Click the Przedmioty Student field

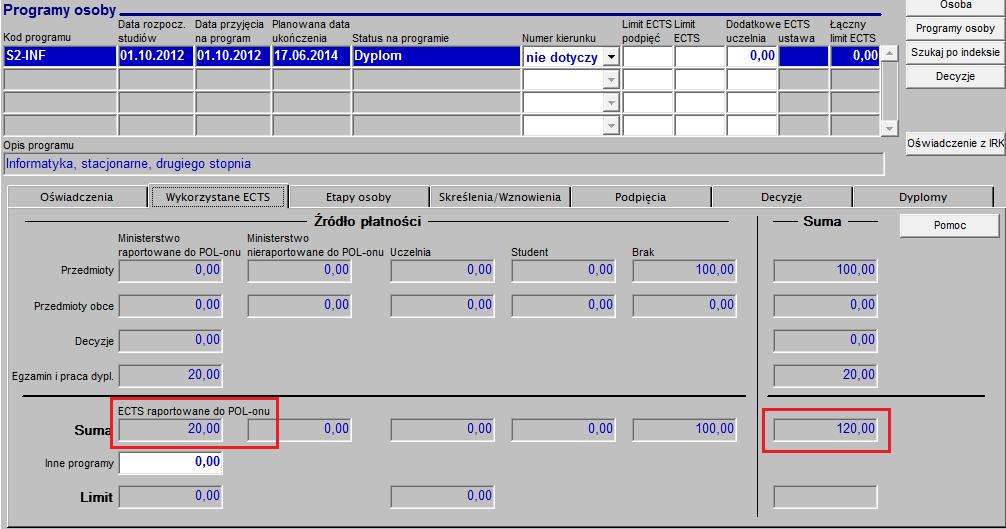pos(563,271)
